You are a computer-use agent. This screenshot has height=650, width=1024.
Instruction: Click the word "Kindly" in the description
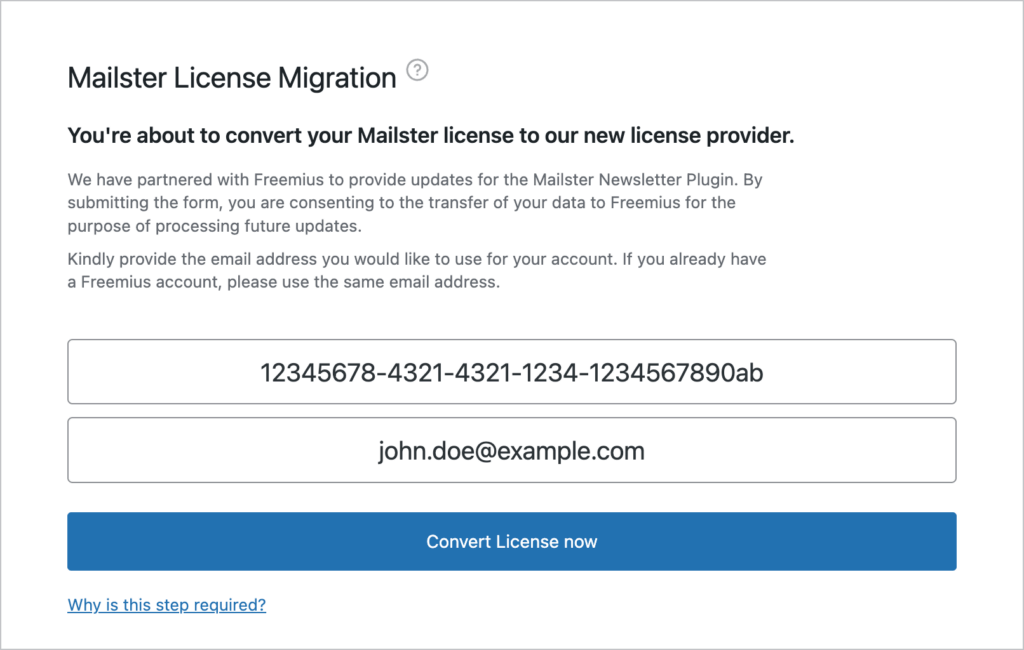point(91,259)
